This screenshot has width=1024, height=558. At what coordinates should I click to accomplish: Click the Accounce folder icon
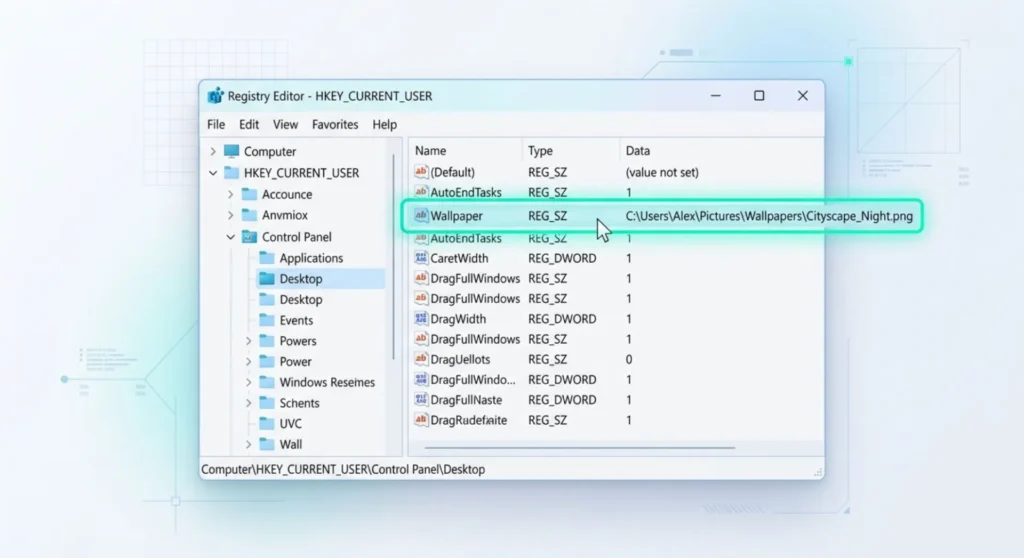[x=249, y=194]
